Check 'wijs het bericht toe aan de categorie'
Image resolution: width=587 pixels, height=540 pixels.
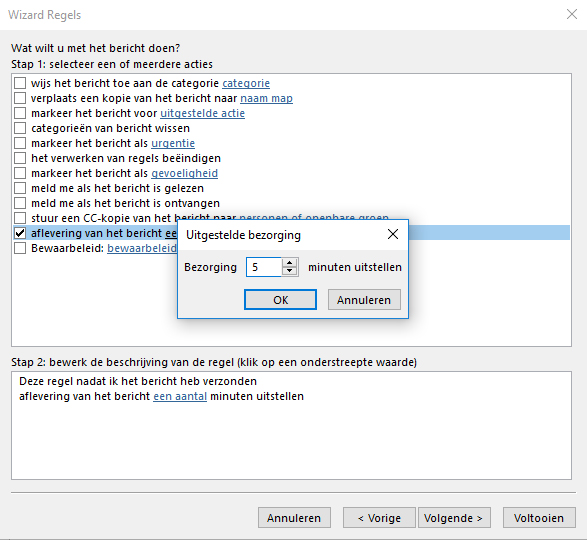(20, 83)
